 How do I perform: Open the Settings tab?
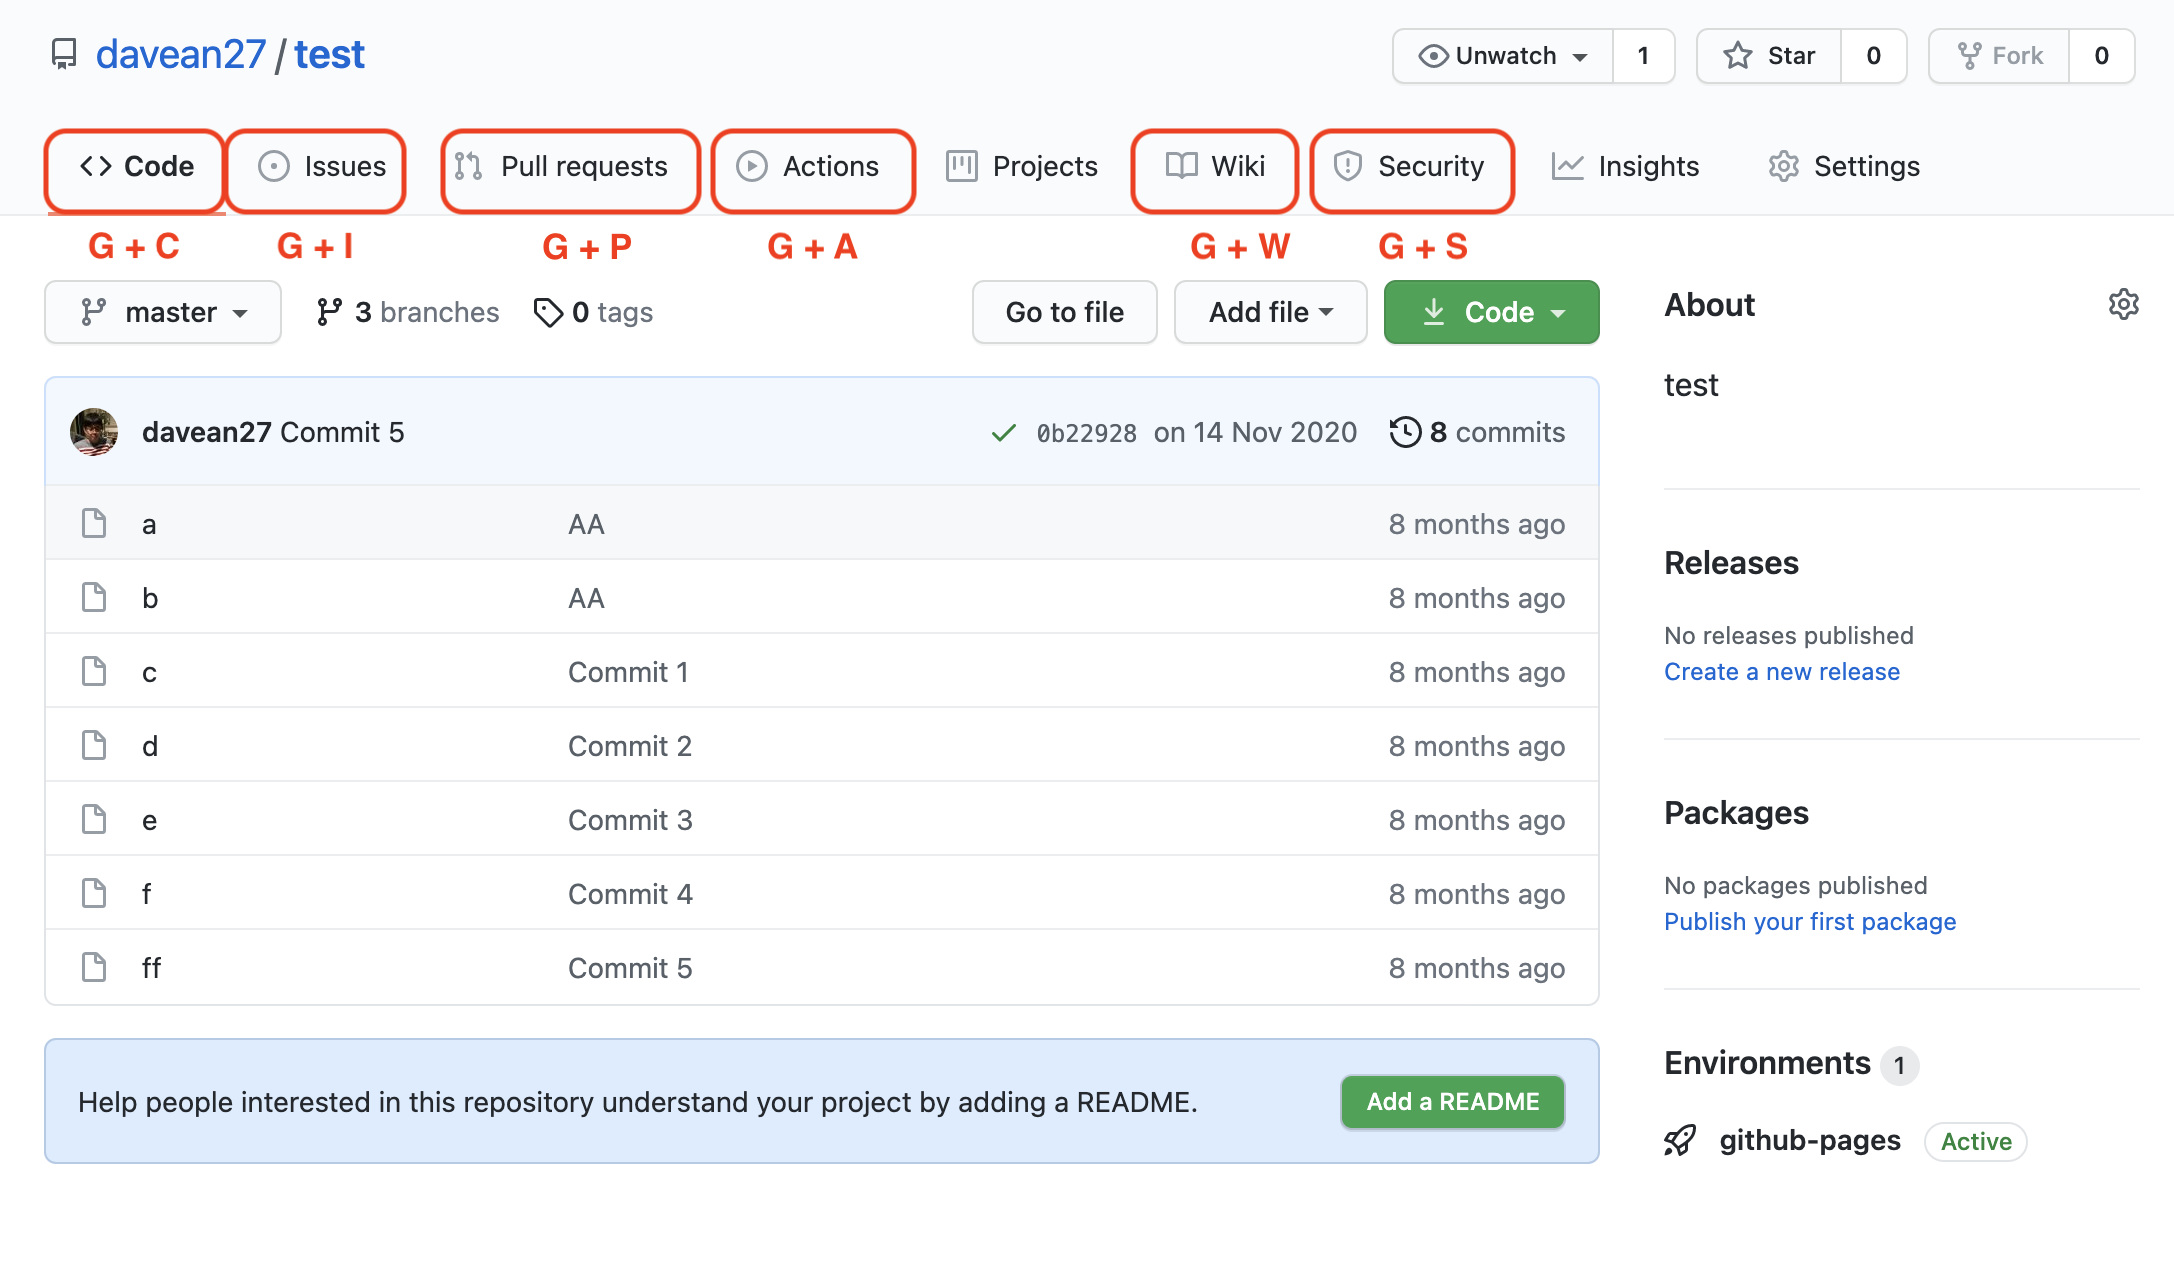coord(1844,166)
